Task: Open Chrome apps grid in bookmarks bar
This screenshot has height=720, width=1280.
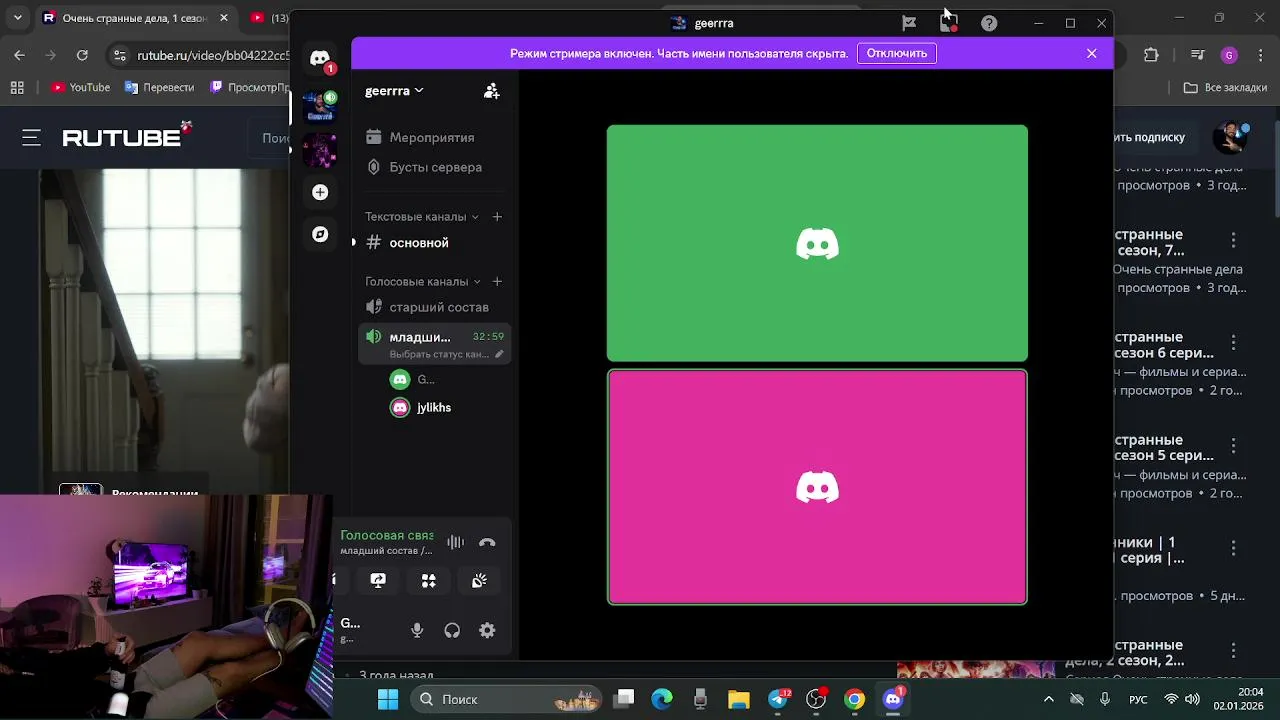Action: point(17,88)
